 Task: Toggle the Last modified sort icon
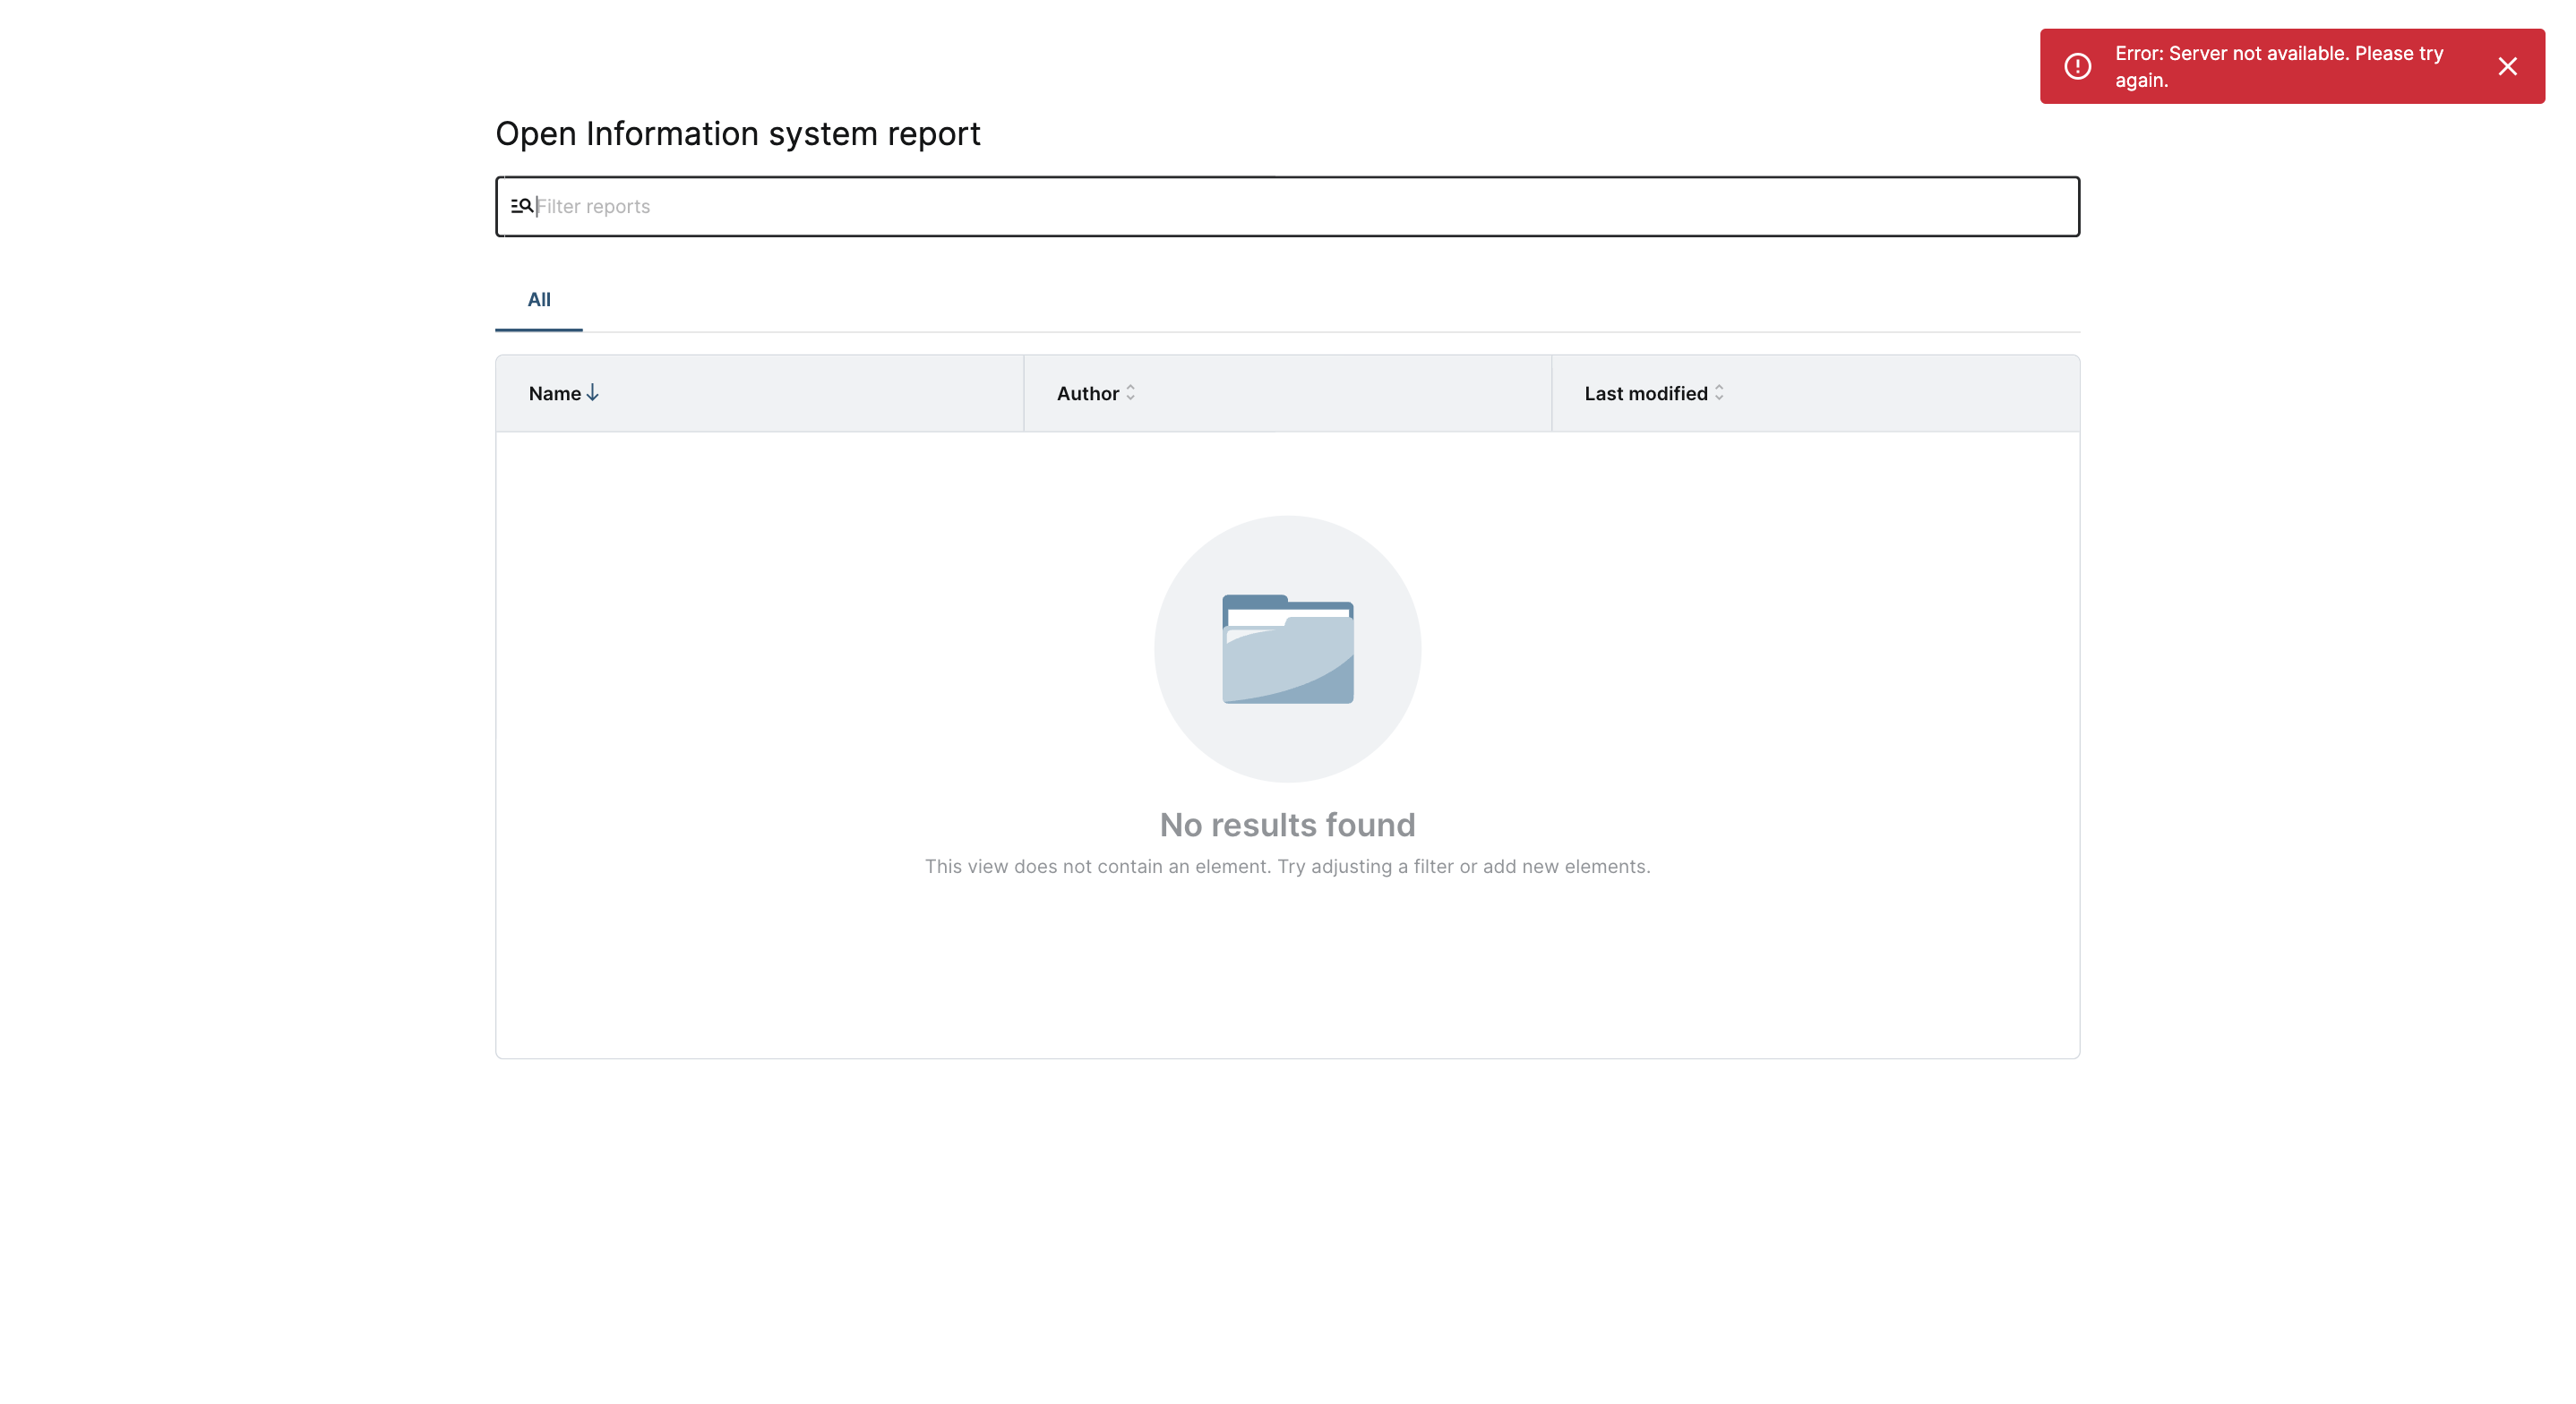[x=1719, y=392]
